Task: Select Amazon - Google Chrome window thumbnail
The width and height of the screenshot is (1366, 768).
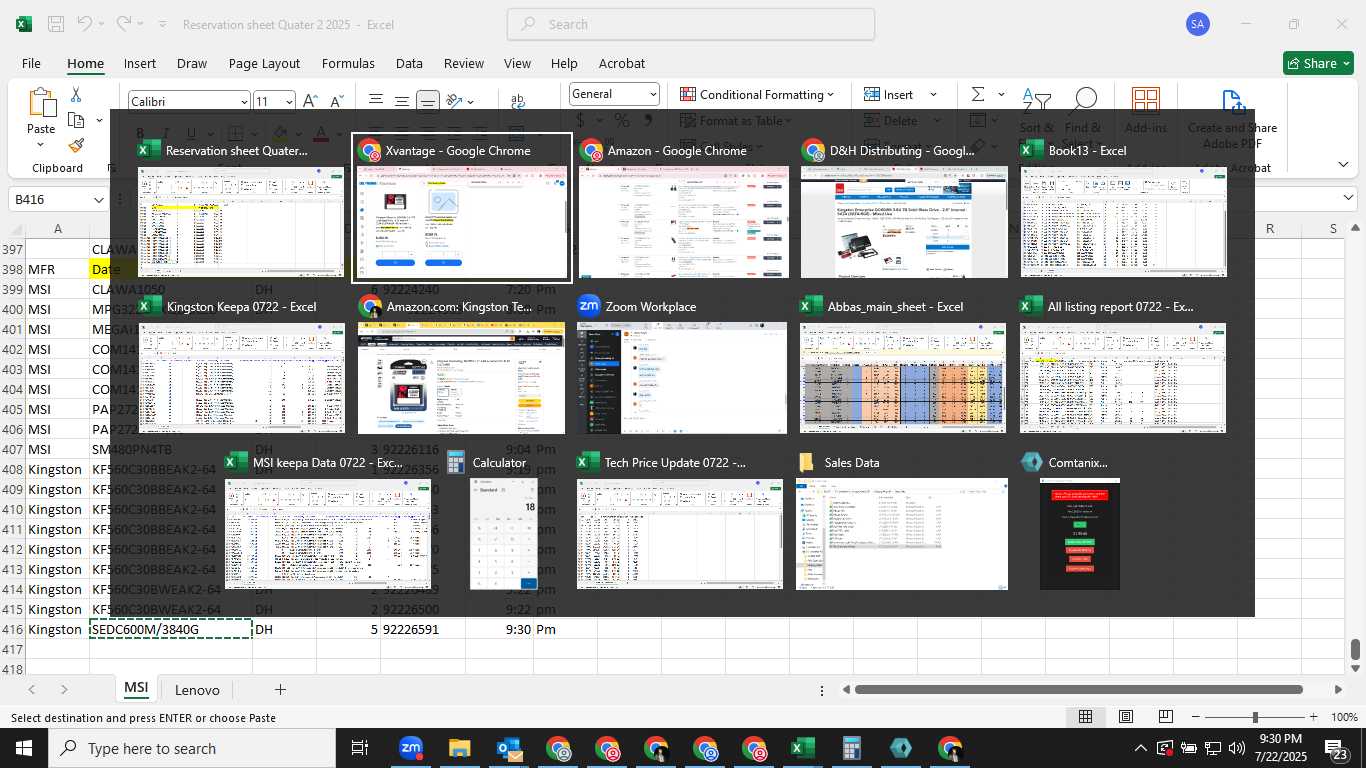Action: [x=683, y=208]
